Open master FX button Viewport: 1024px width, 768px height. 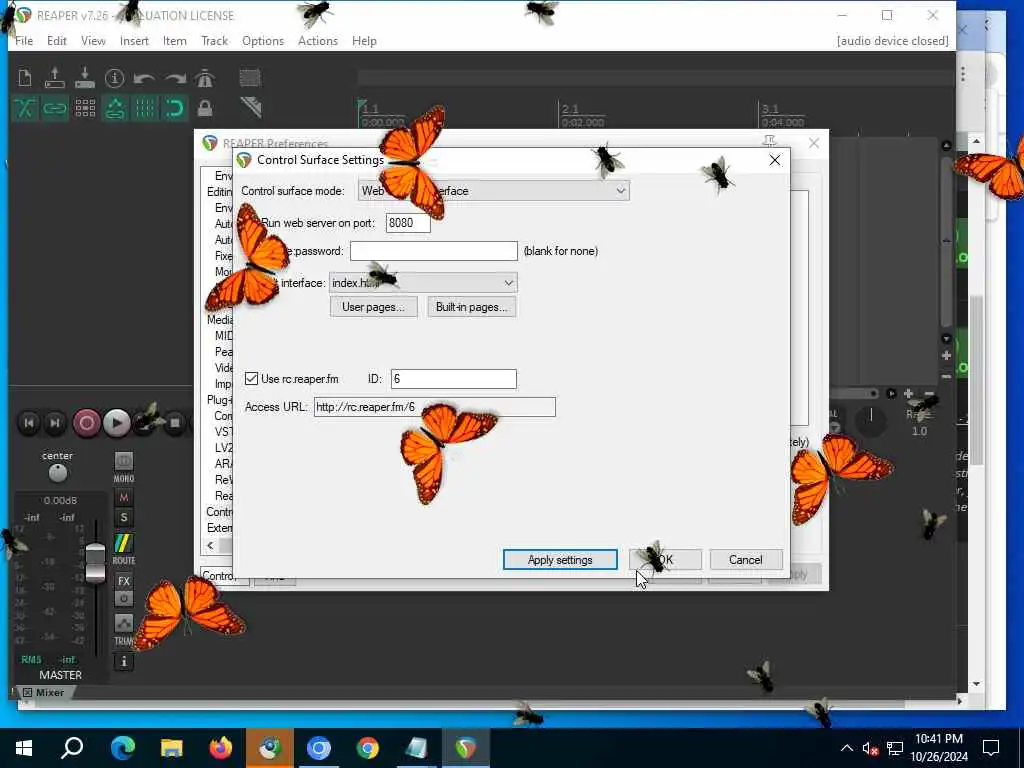[123, 581]
